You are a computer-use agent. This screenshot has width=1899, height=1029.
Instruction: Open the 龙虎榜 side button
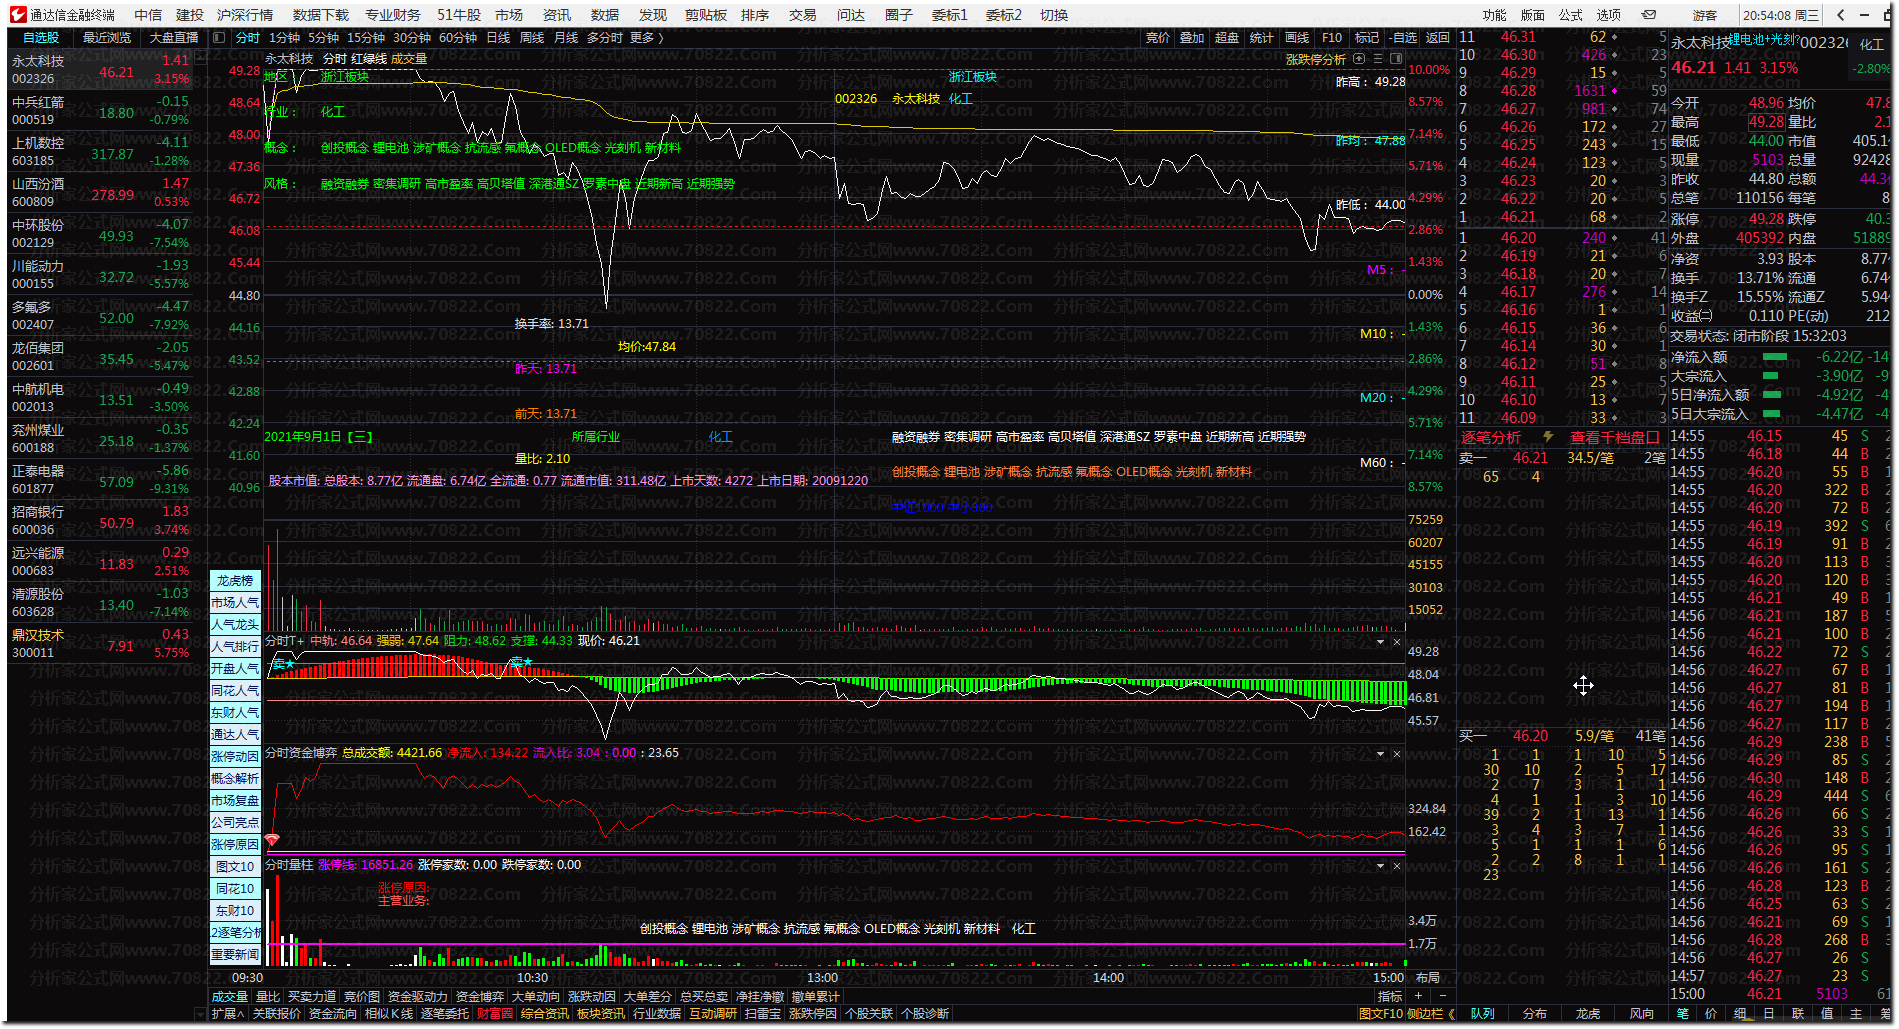(x=235, y=581)
